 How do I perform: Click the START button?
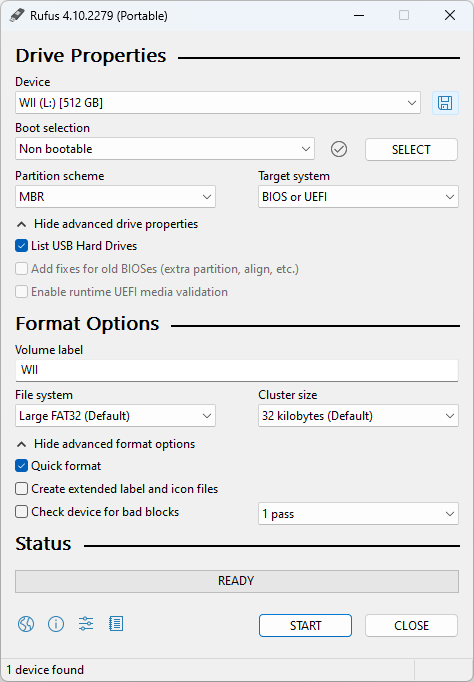[305, 625]
